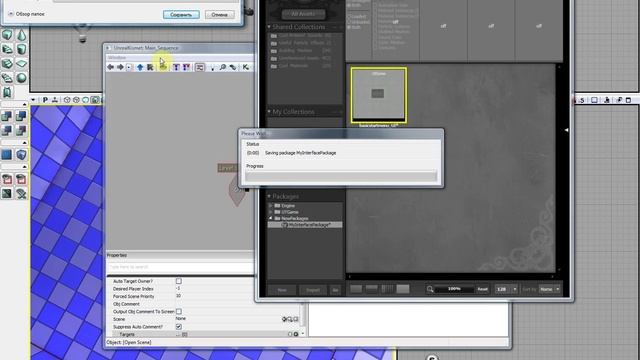Click the Kismet Open New Window K icon
This screenshot has height=360, width=640.
pyautogui.click(x=246, y=67)
